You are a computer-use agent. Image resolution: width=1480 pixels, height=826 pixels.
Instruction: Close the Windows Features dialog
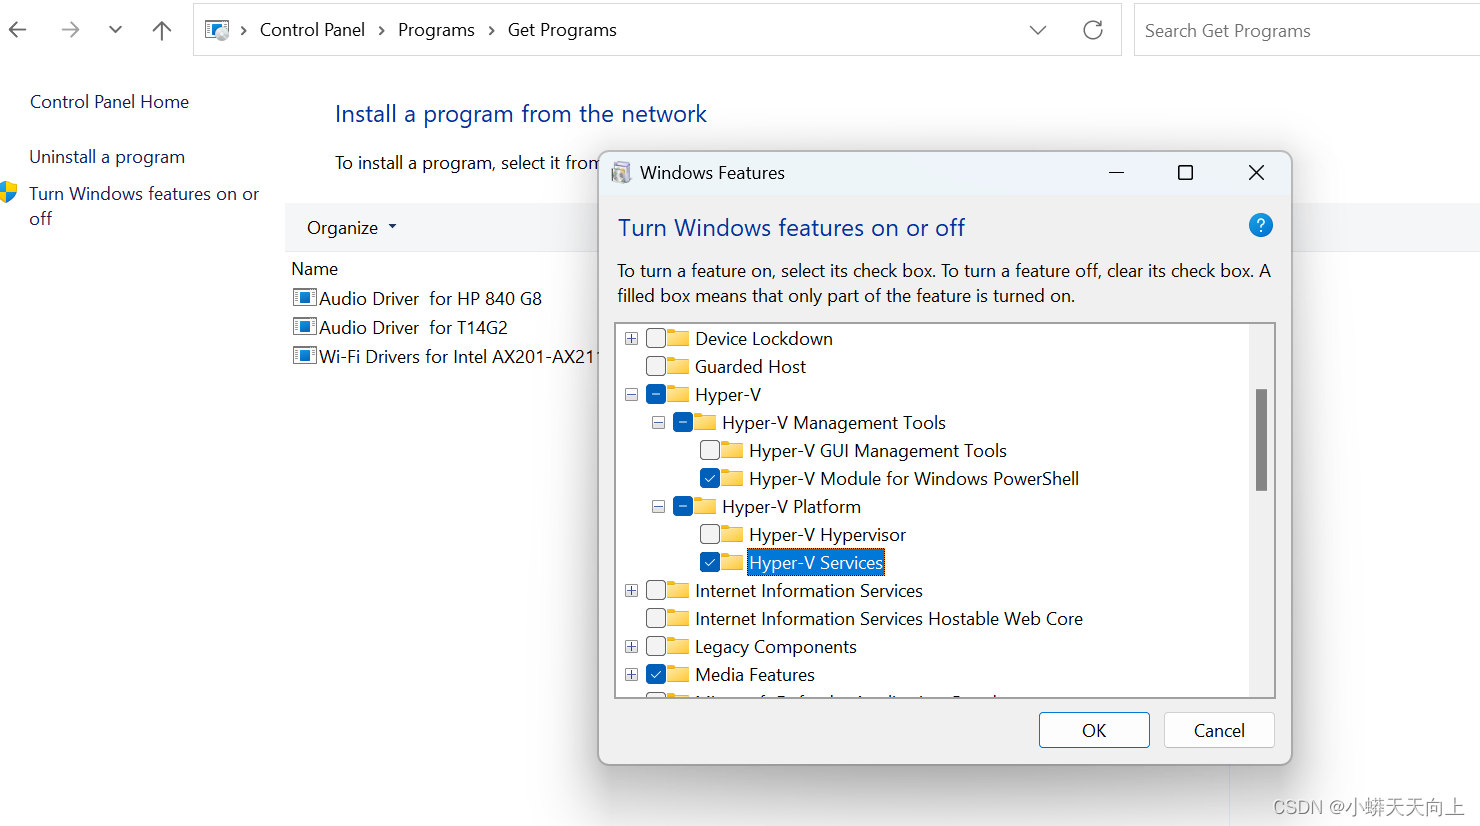pyautogui.click(x=1257, y=173)
